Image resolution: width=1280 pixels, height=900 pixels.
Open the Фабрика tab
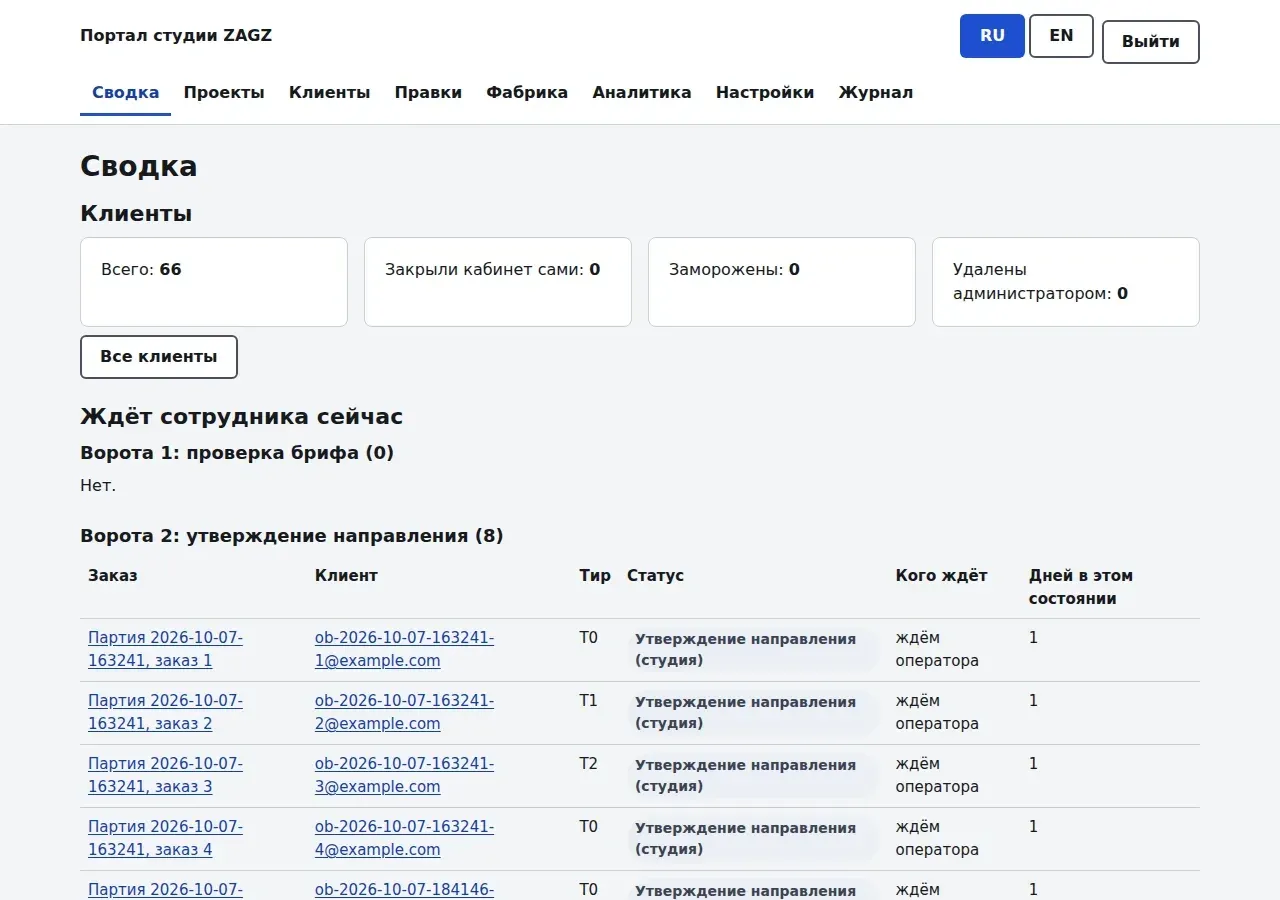pyautogui.click(x=527, y=93)
